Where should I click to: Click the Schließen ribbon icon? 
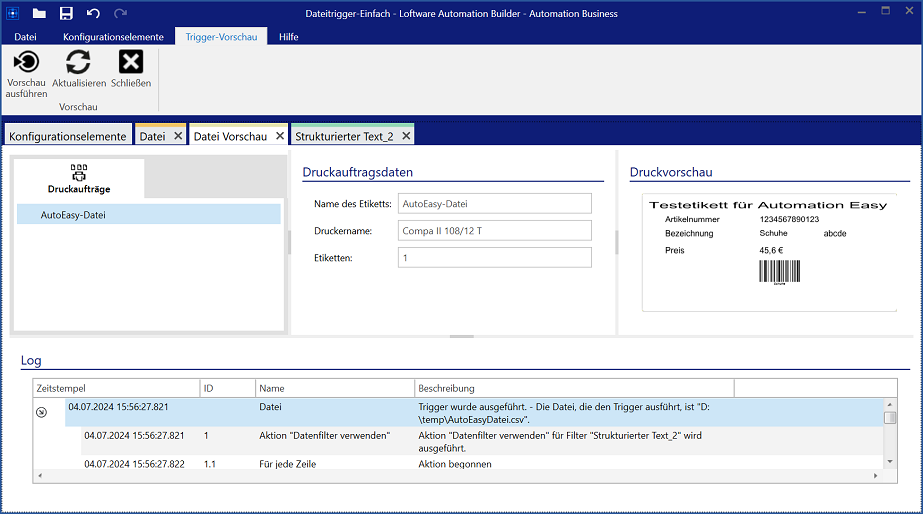[x=131, y=63]
